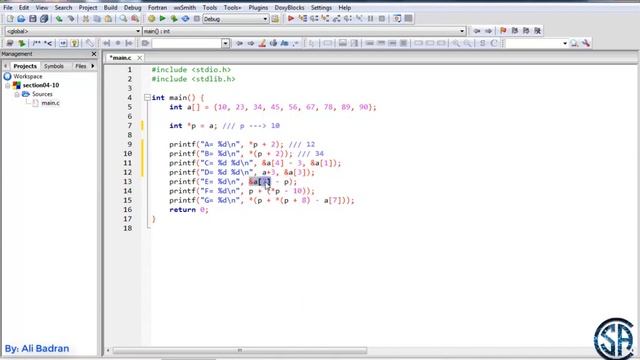640x360 pixels.
Task: Open a file using the folder icon
Action: click(21, 19)
